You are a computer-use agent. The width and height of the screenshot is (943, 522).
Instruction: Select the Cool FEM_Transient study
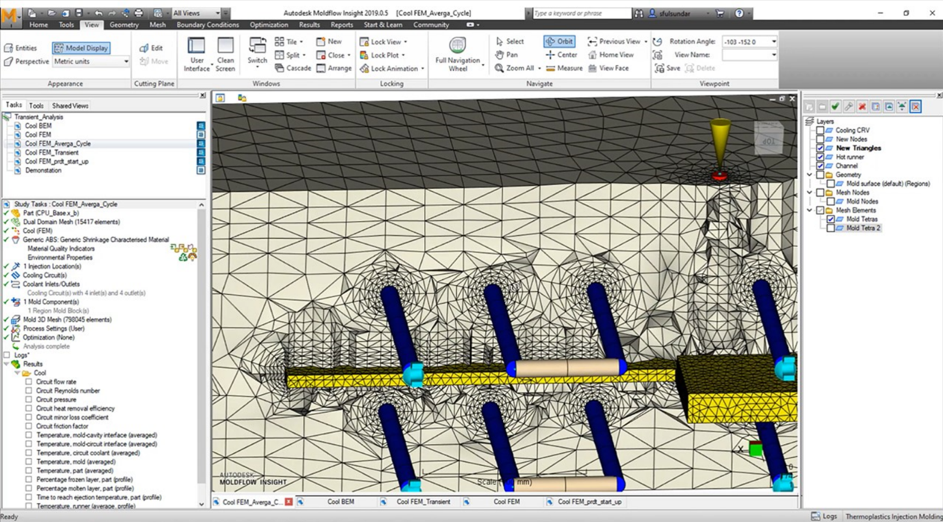tap(52, 153)
